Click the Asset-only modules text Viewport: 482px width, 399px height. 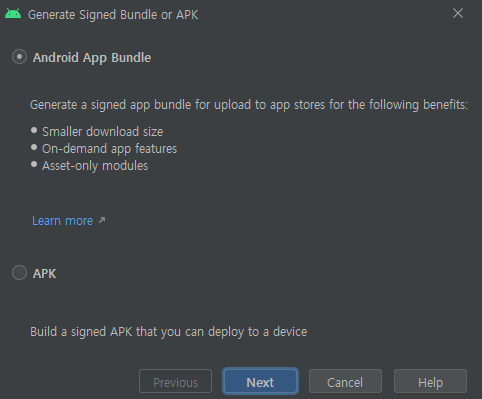pos(95,166)
